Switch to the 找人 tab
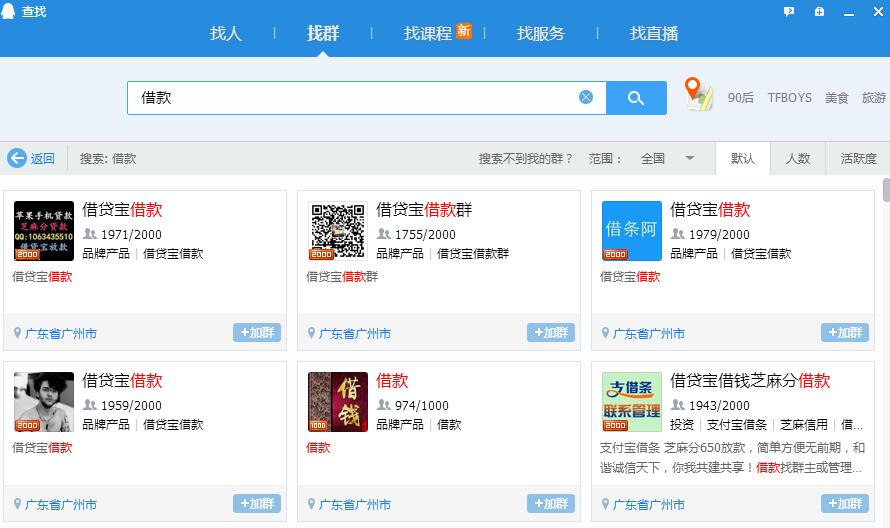 click(x=226, y=33)
